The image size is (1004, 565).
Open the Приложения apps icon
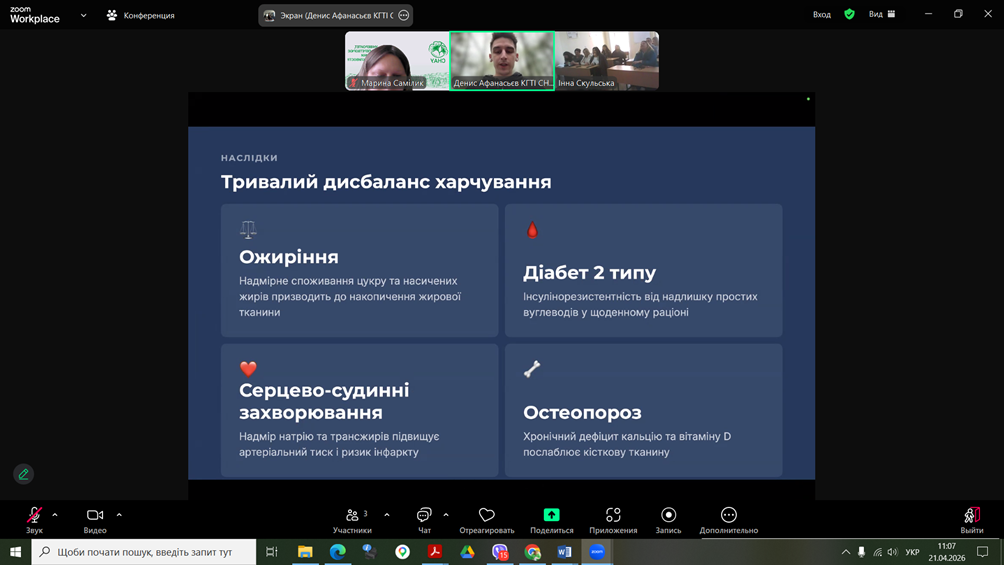point(613,516)
